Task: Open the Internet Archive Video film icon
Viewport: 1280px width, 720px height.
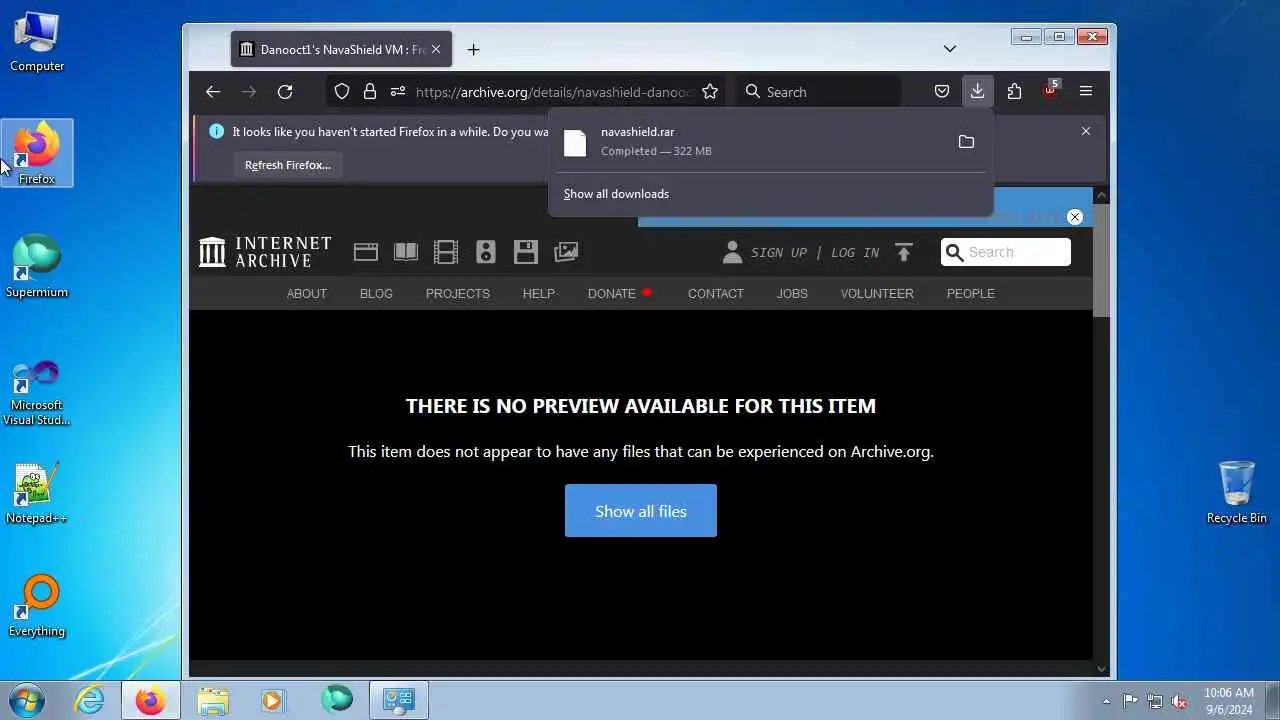Action: pyautogui.click(x=446, y=252)
